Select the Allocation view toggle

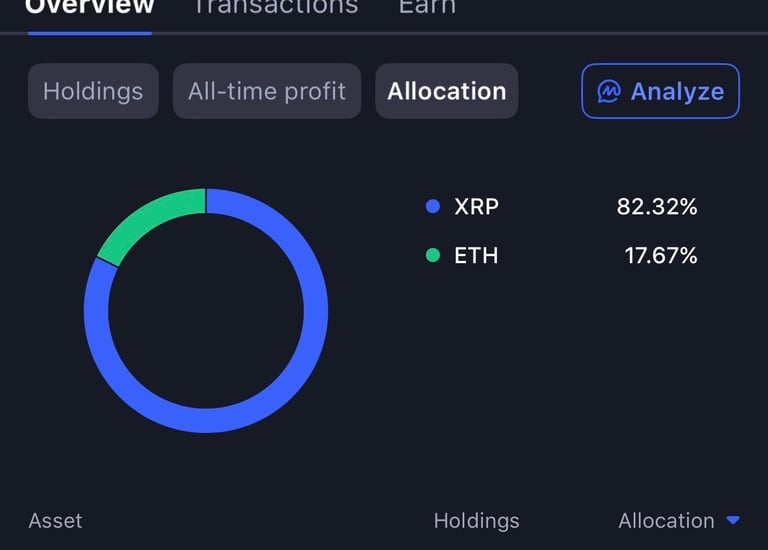(x=447, y=91)
